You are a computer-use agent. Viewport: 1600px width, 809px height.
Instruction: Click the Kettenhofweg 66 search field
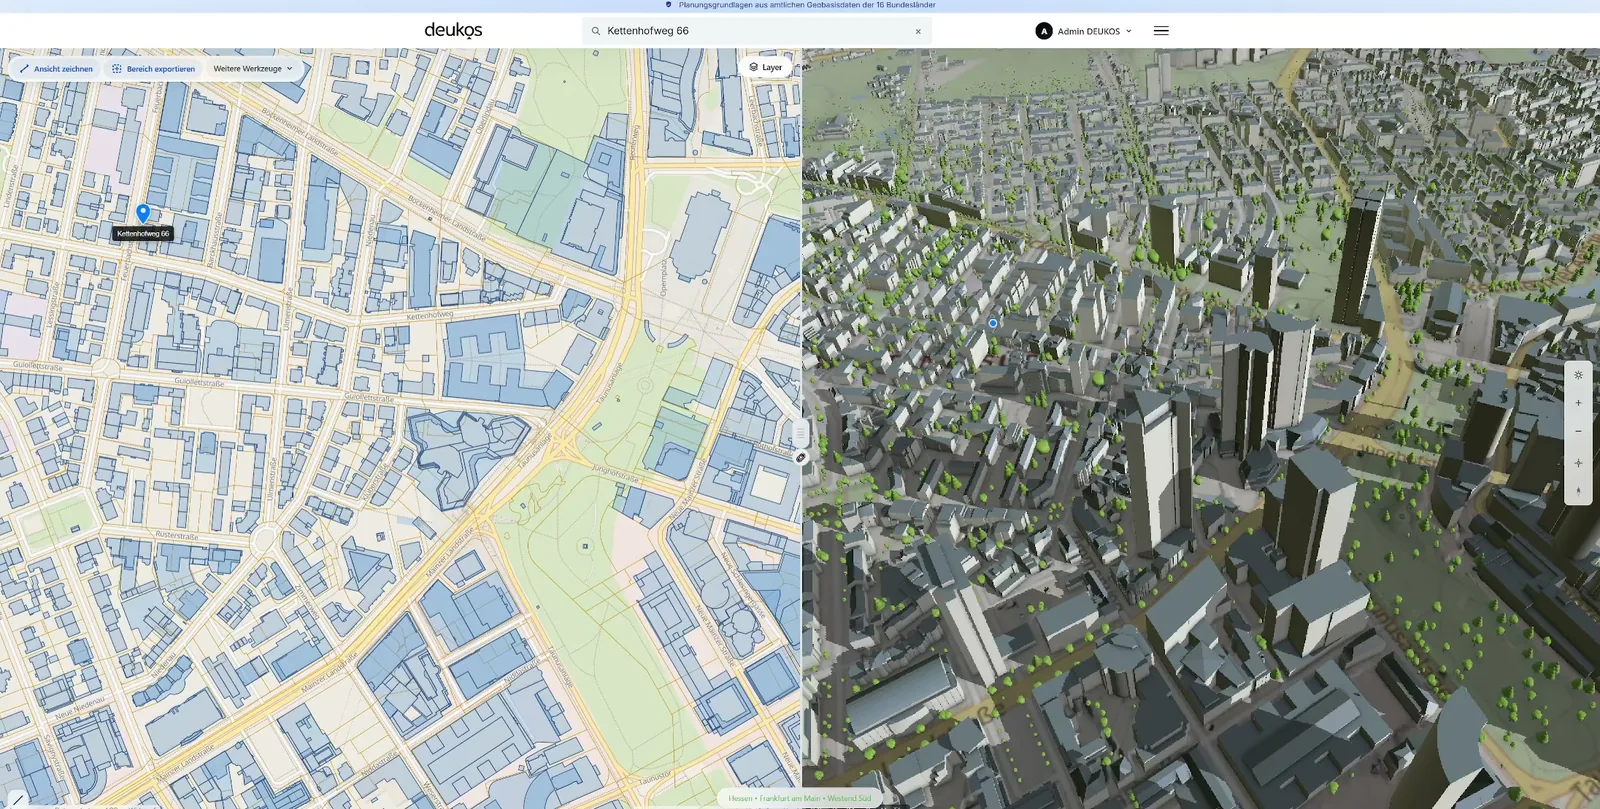(x=757, y=31)
